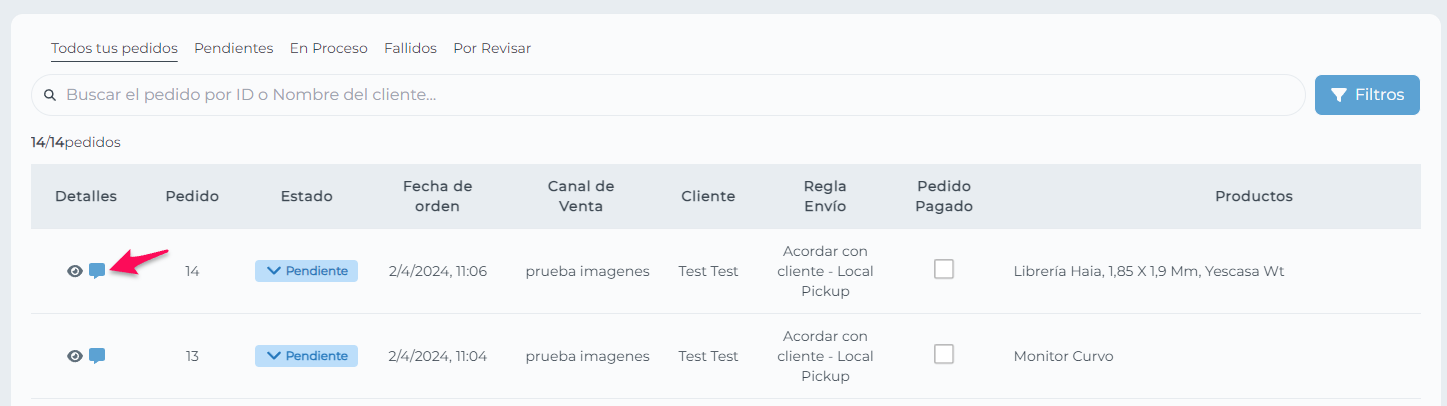Screen dimensions: 1447x406
Task: Select Todos tus pedidos tab
Action: pos(114,48)
